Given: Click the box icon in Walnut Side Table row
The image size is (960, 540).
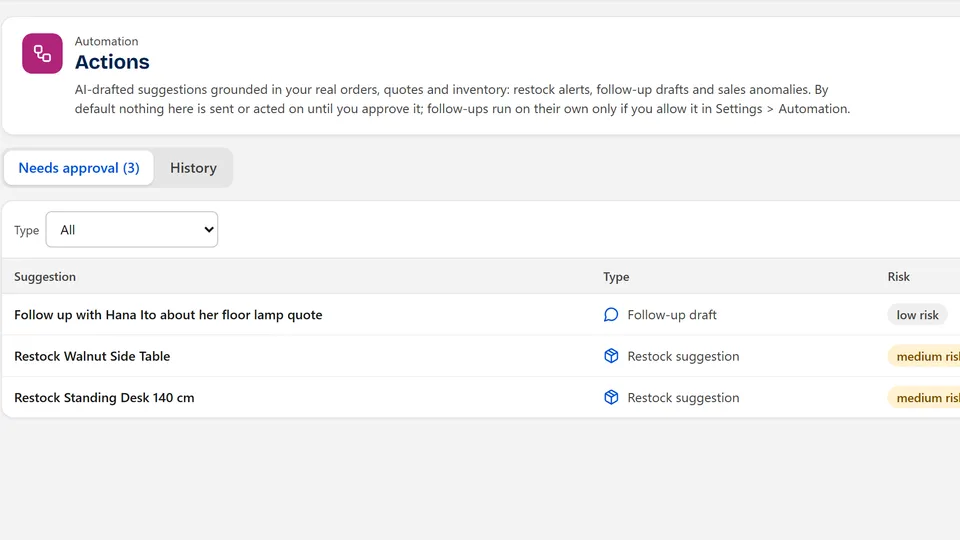Looking at the screenshot, I should point(610,356).
